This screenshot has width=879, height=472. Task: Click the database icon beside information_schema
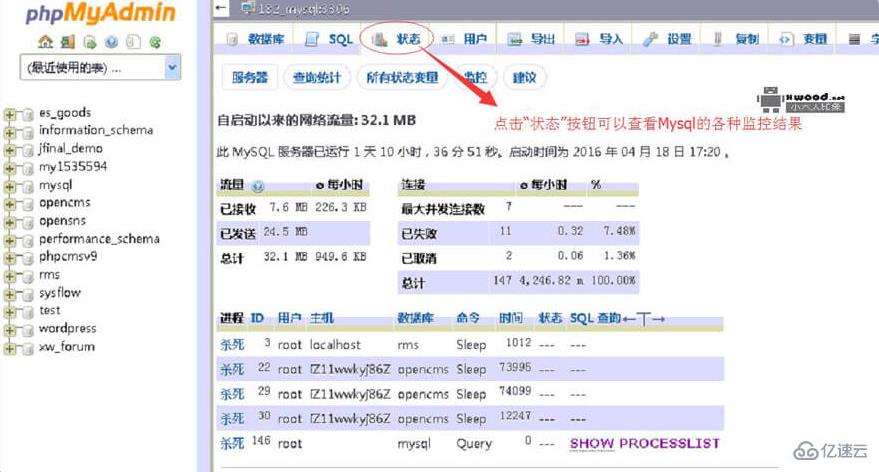coord(27,133)
